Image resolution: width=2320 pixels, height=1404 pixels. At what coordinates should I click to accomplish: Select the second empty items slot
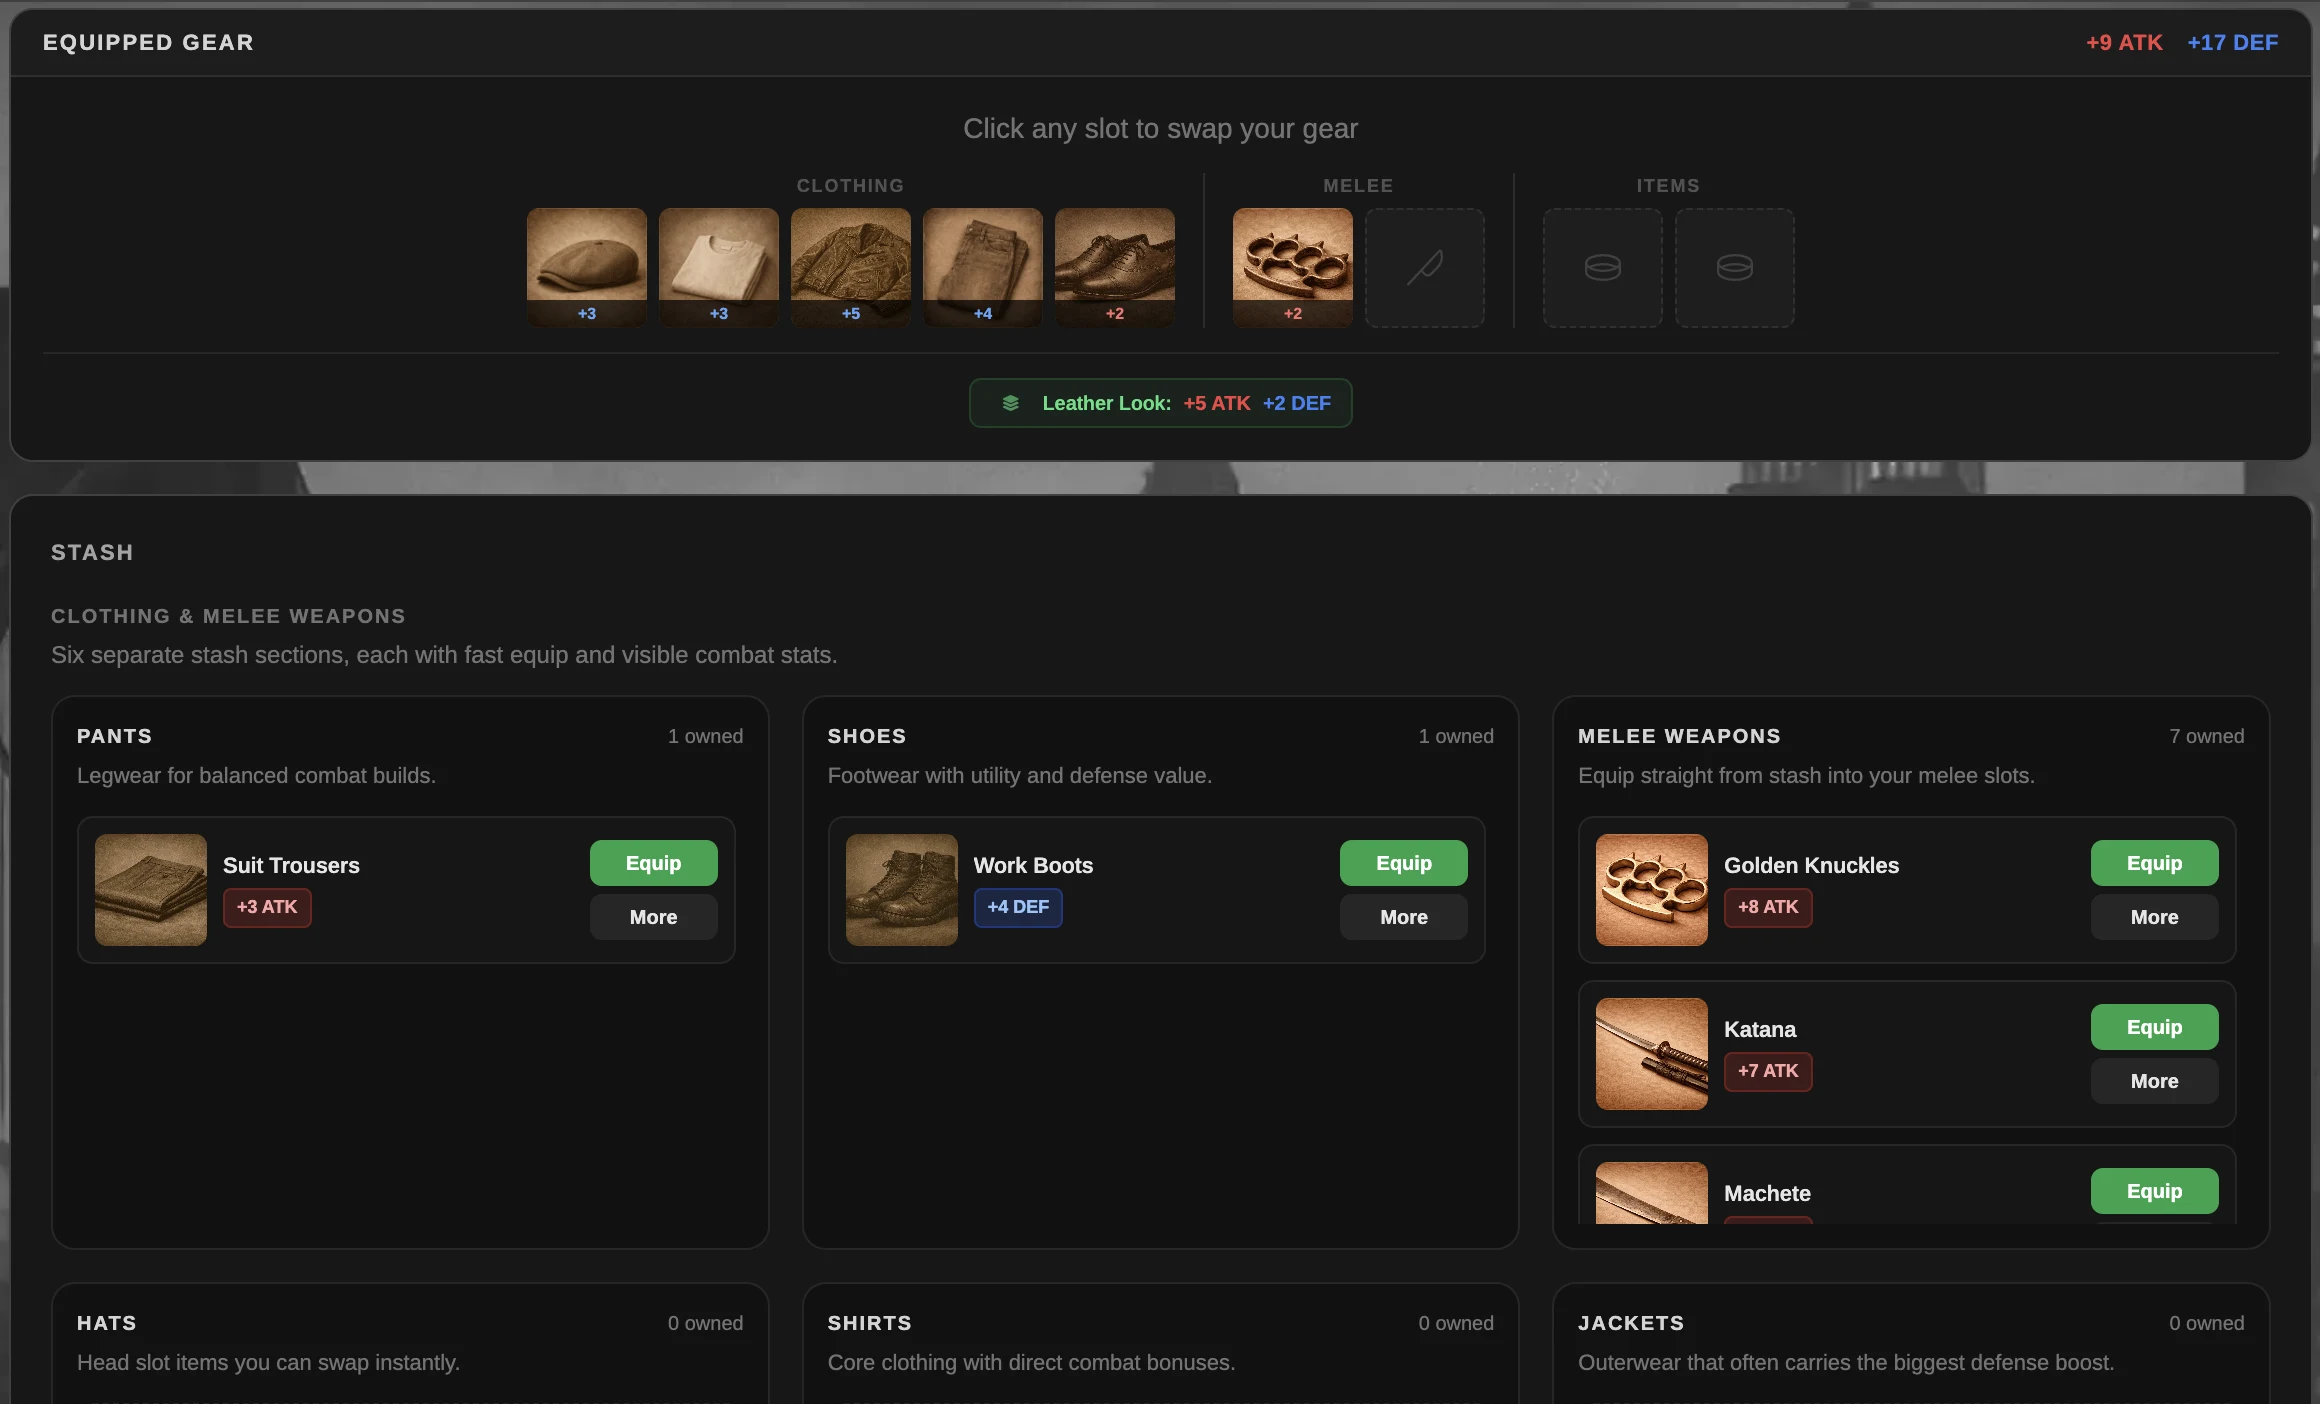coord(1735,267)
